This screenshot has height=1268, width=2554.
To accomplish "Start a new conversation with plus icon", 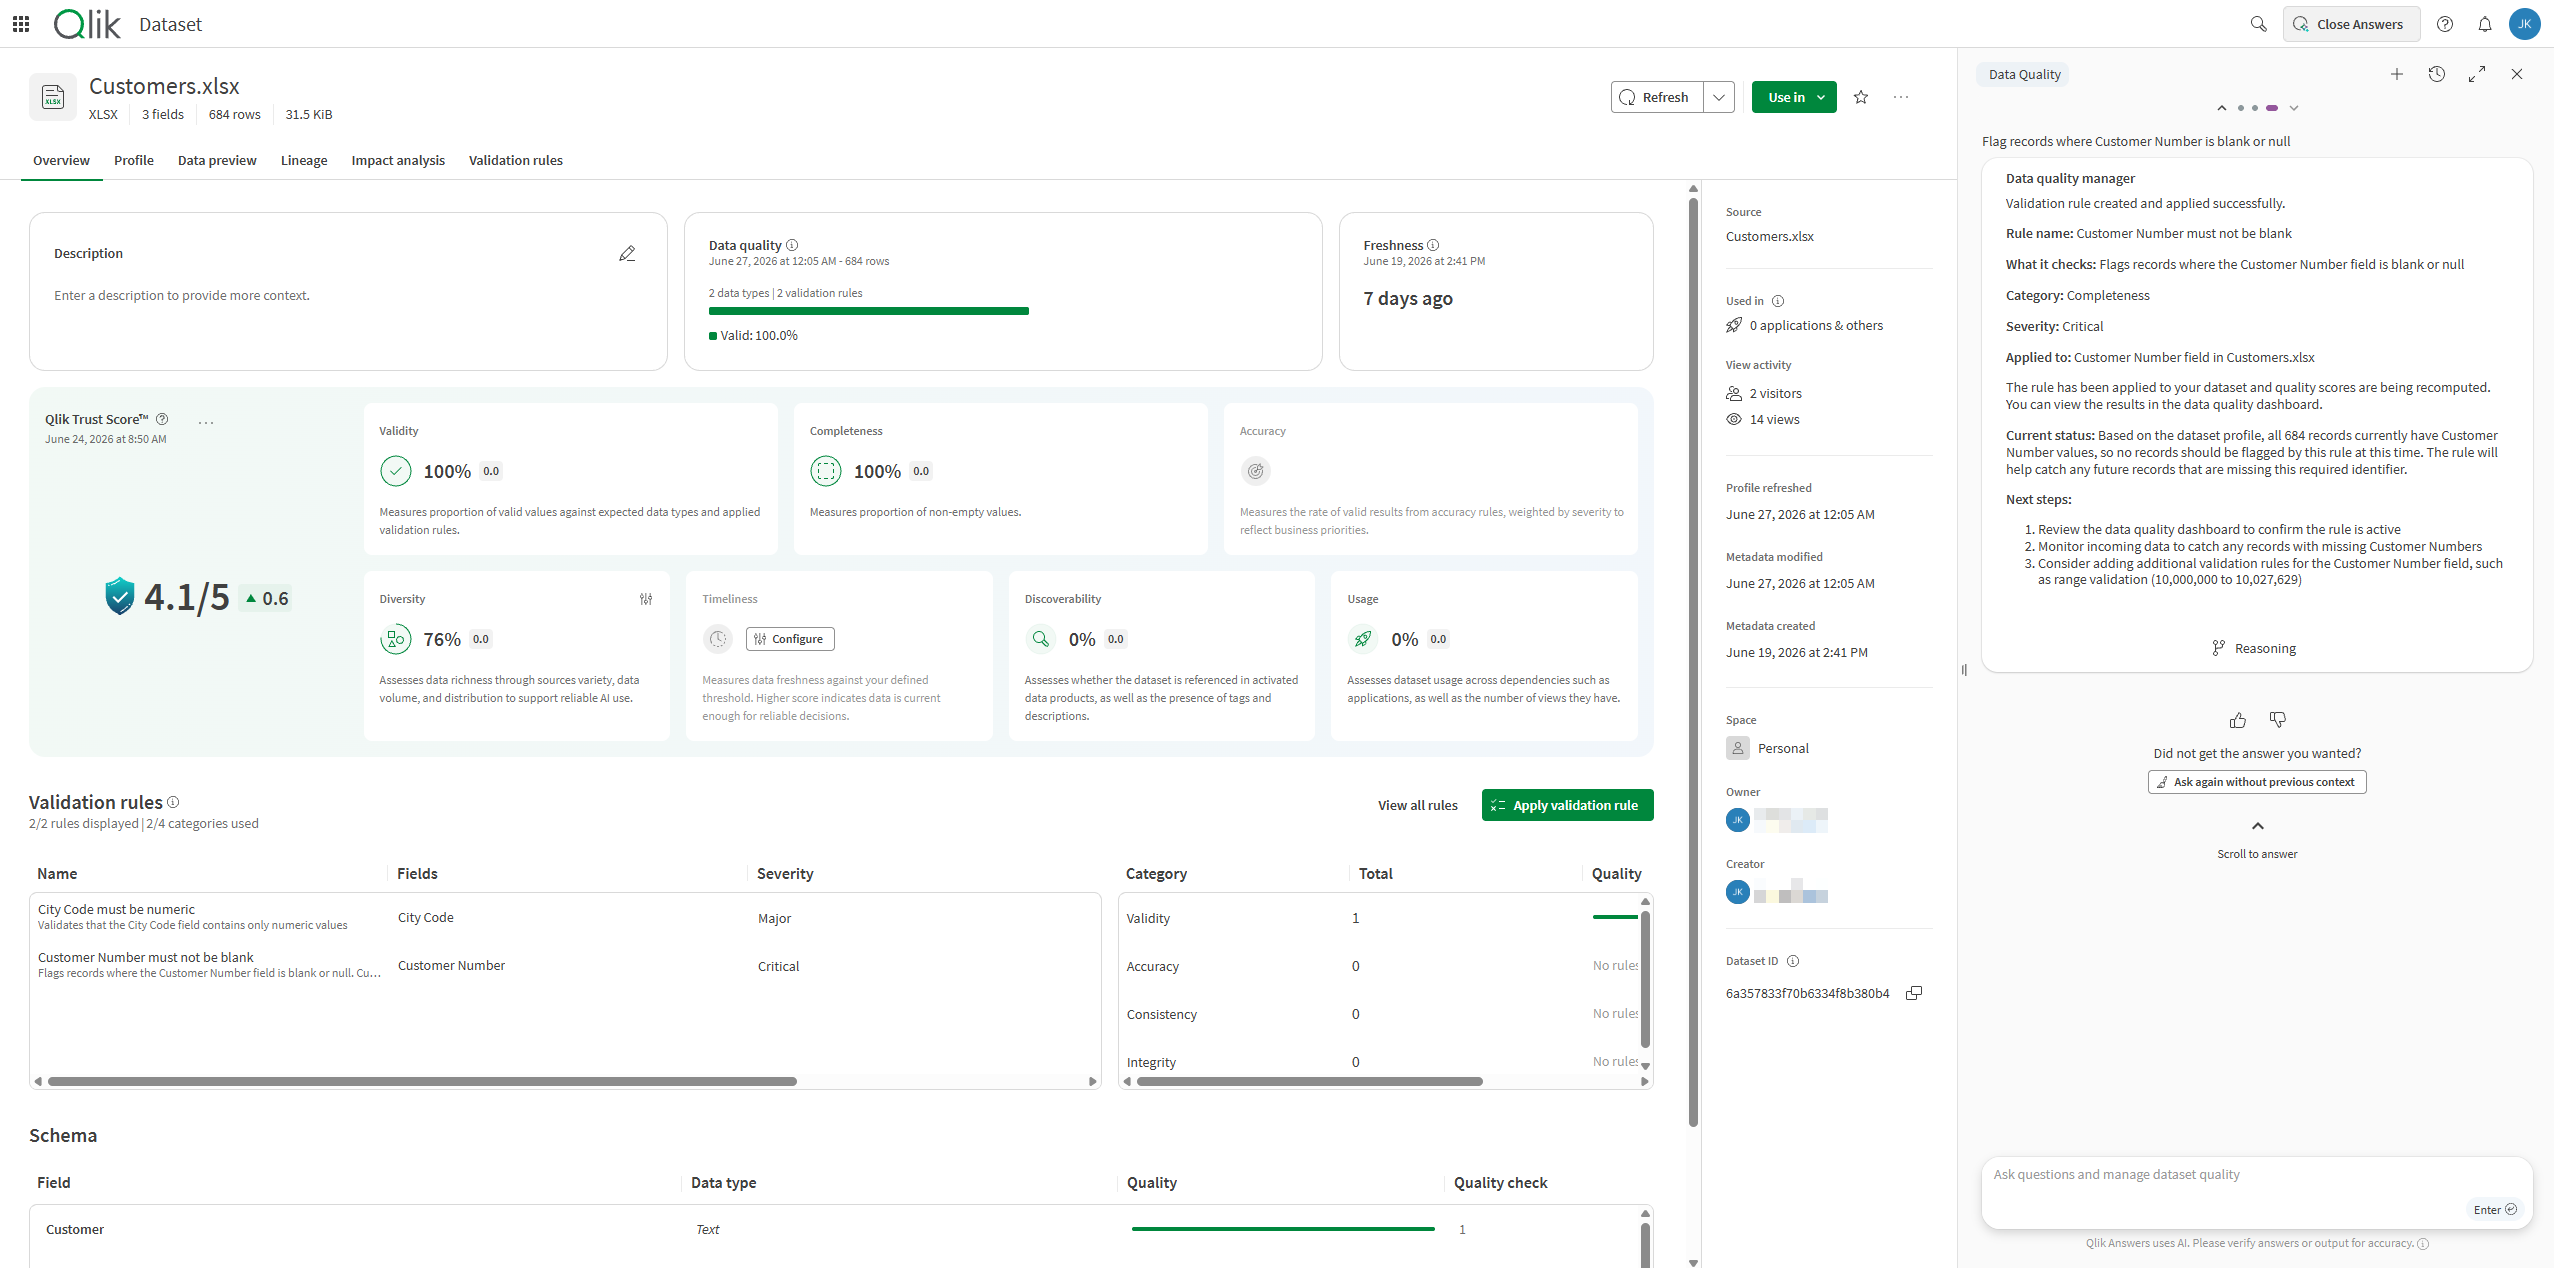I will point(2397,74).
